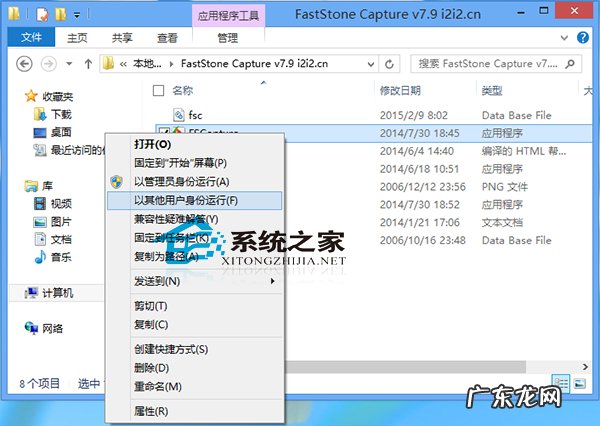
Task: Expand the recent locations dropdown arrow
Action: tap(69, 64)
